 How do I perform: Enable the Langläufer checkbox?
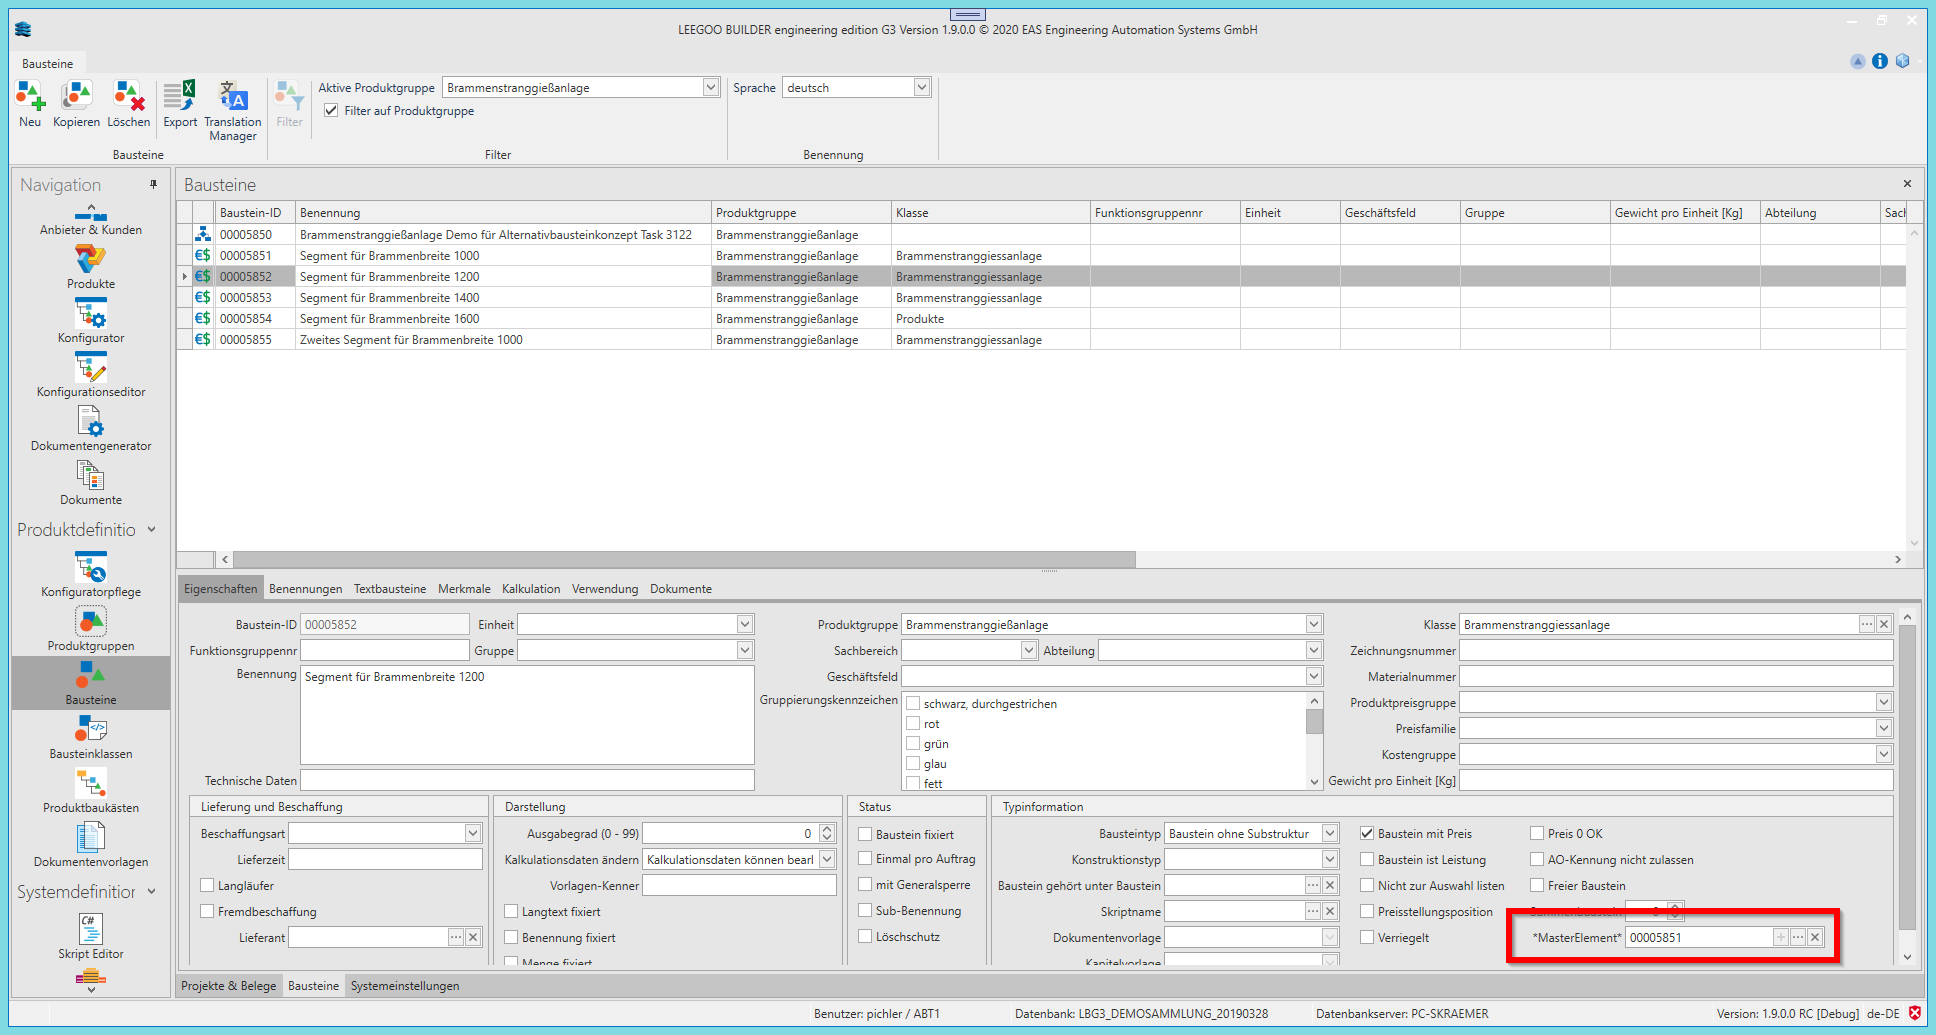tap(207, 885)
